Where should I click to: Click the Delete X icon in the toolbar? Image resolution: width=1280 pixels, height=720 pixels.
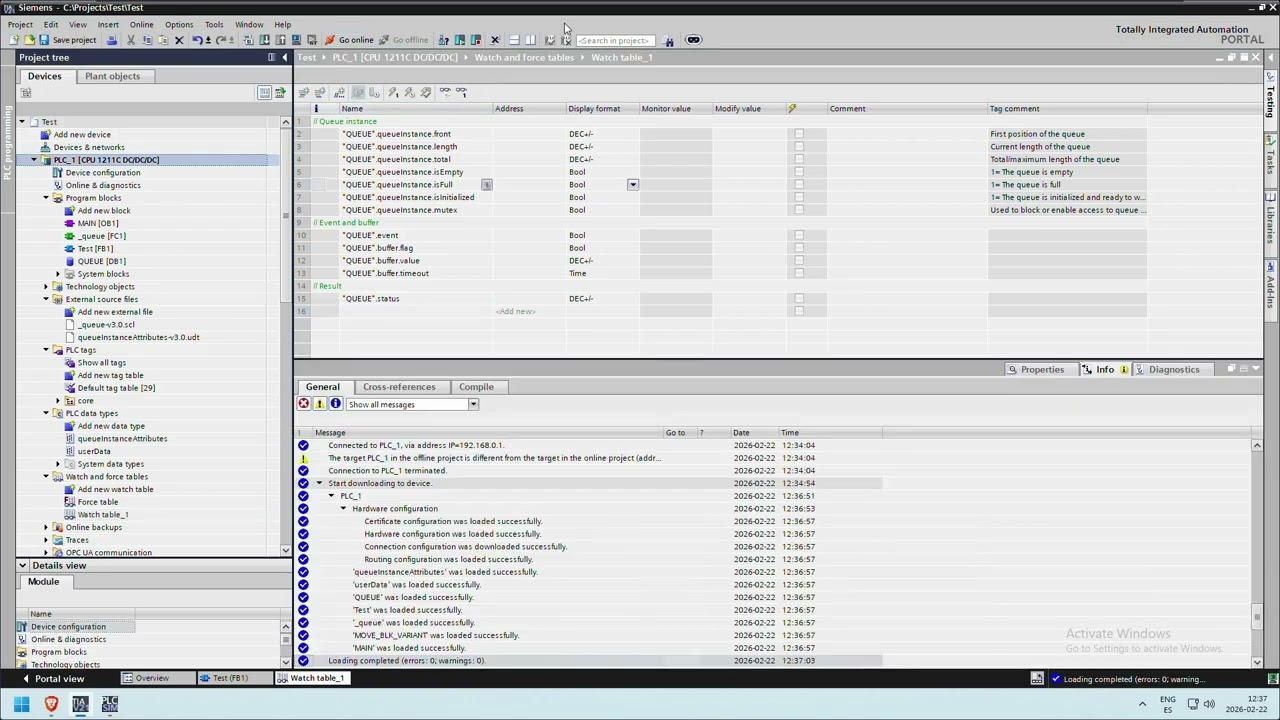coord(179,40)
